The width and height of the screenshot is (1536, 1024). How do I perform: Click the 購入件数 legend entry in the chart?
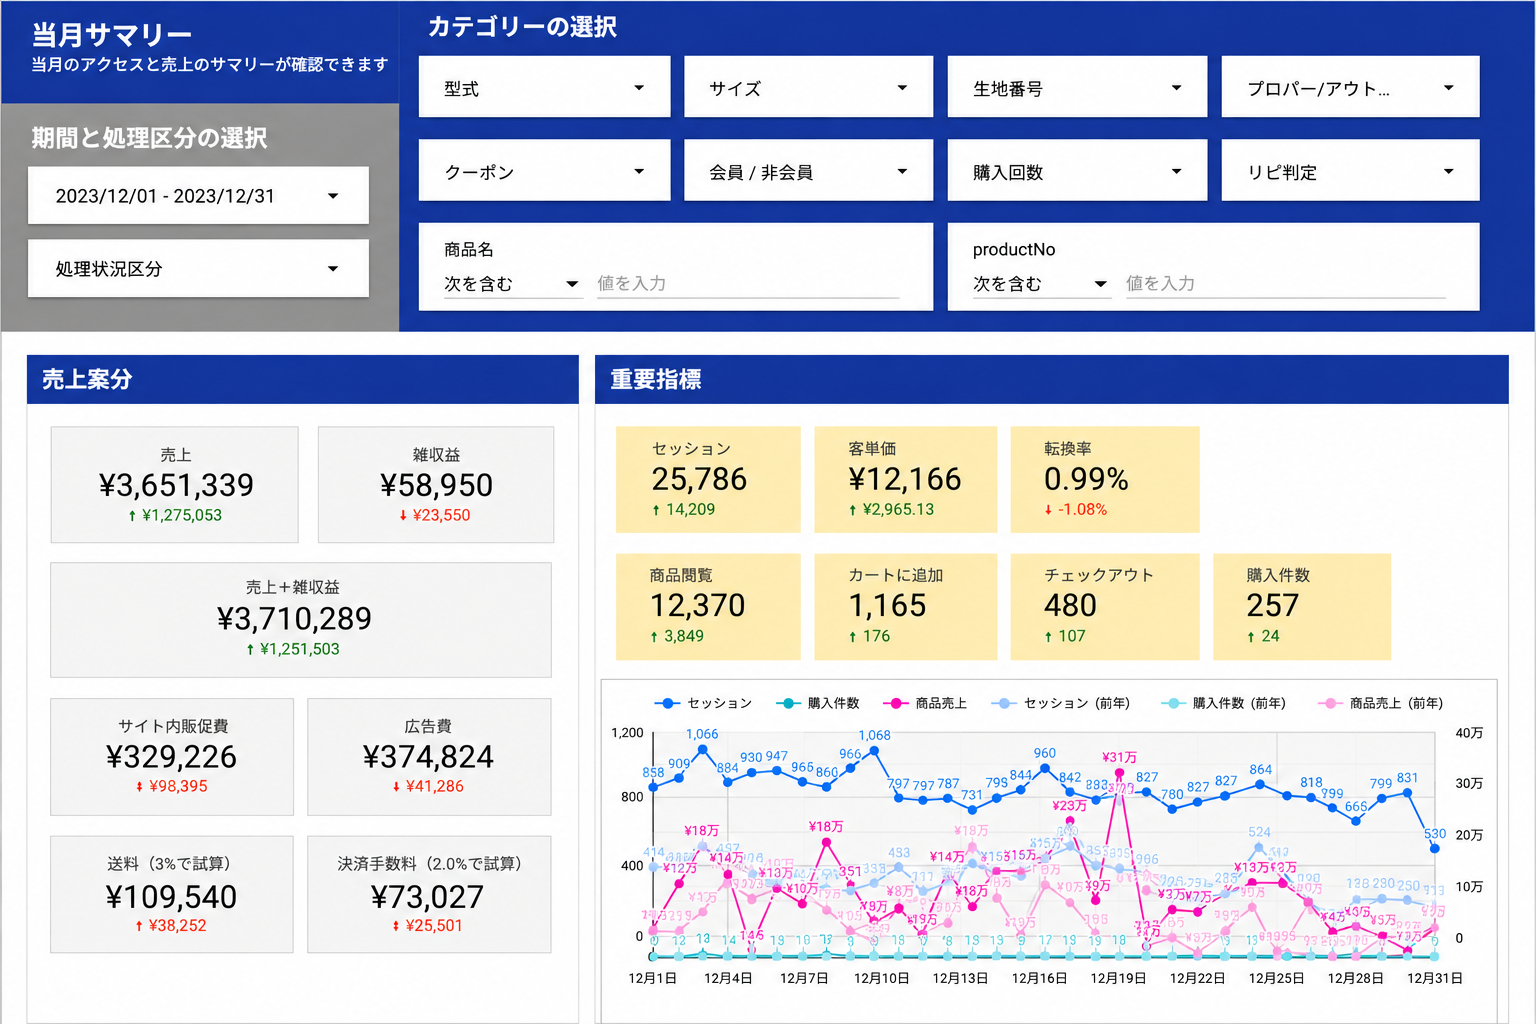pyautogui.click(x=817, y=703)
